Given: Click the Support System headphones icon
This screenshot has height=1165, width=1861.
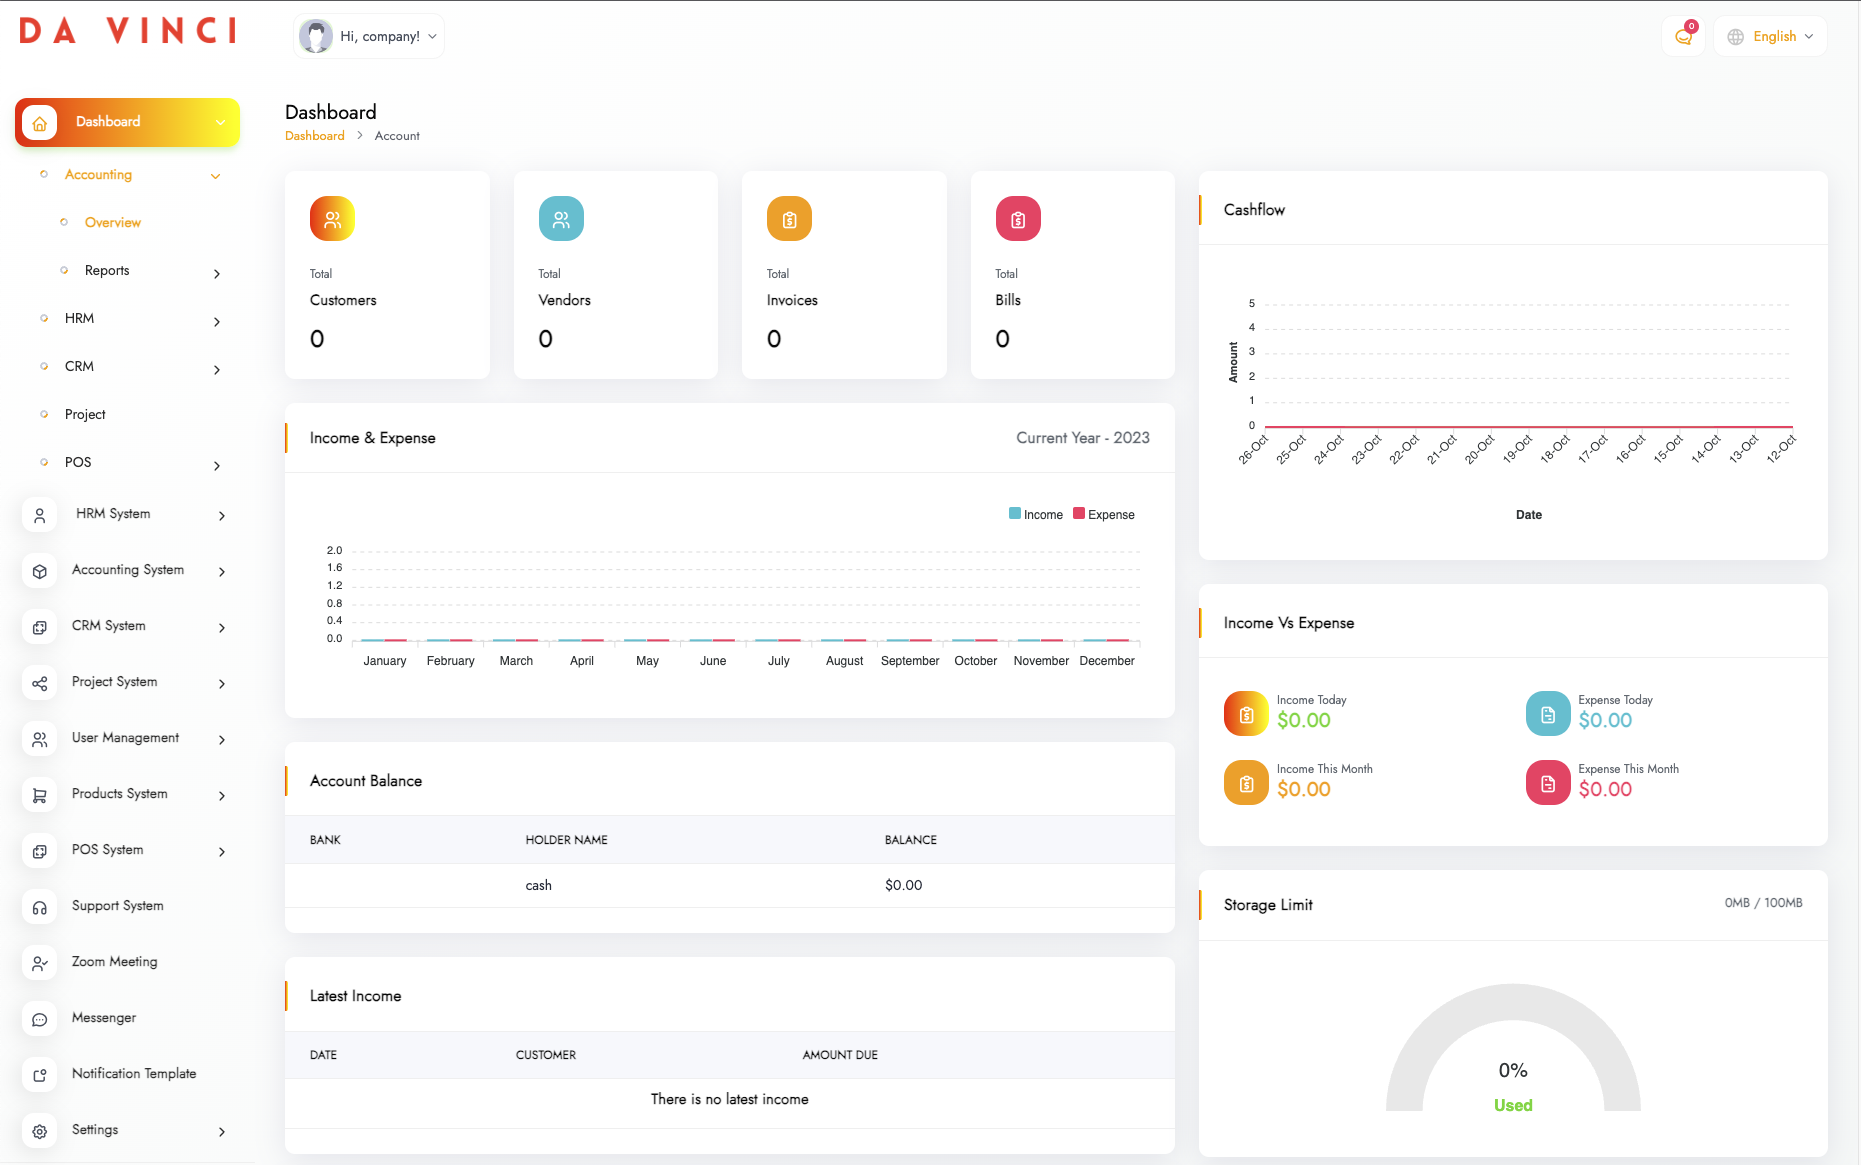Looking at the screenshot, I should coord(40,907).
